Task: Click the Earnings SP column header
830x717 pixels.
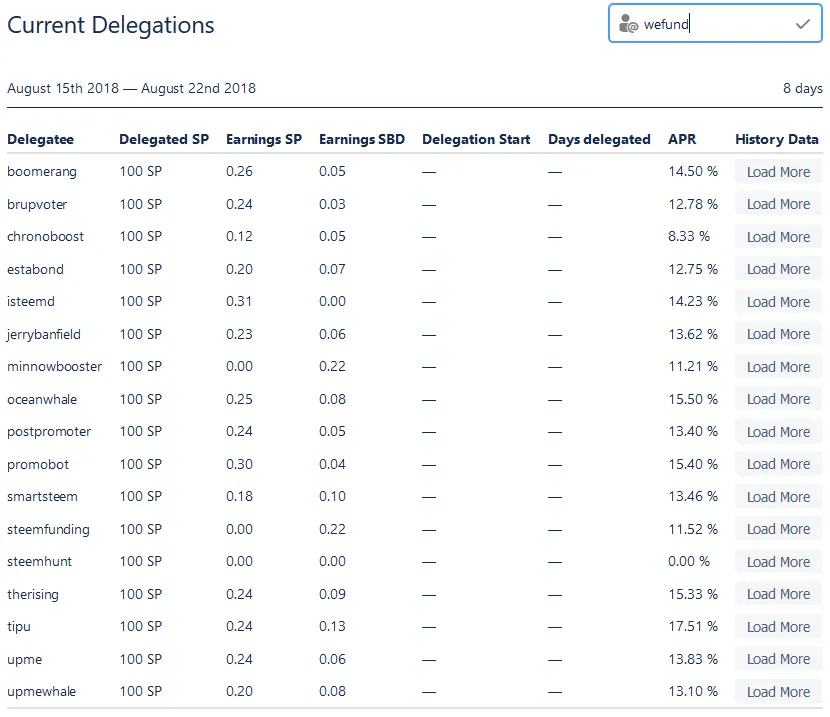Action: pyautogui.click(x=264, y=139)
